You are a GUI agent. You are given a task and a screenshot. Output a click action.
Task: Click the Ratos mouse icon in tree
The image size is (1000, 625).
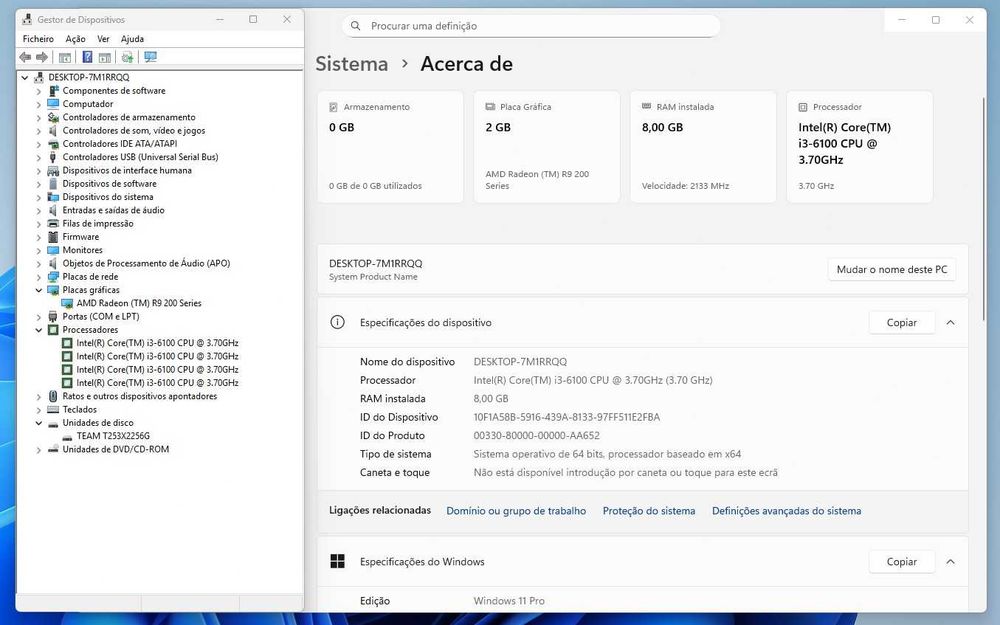pos(54,396)
